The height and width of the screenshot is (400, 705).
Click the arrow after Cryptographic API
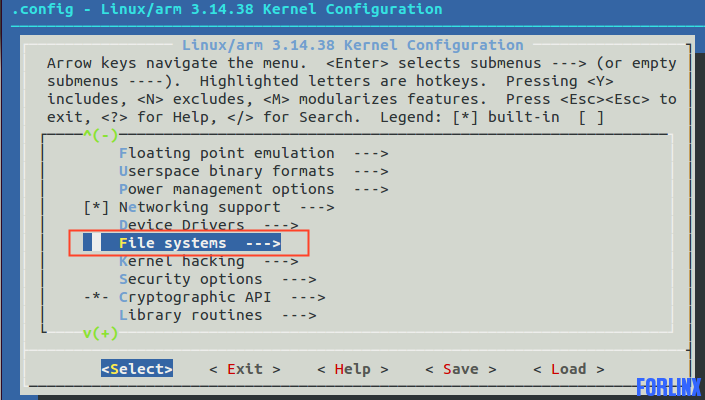point(308,297)
